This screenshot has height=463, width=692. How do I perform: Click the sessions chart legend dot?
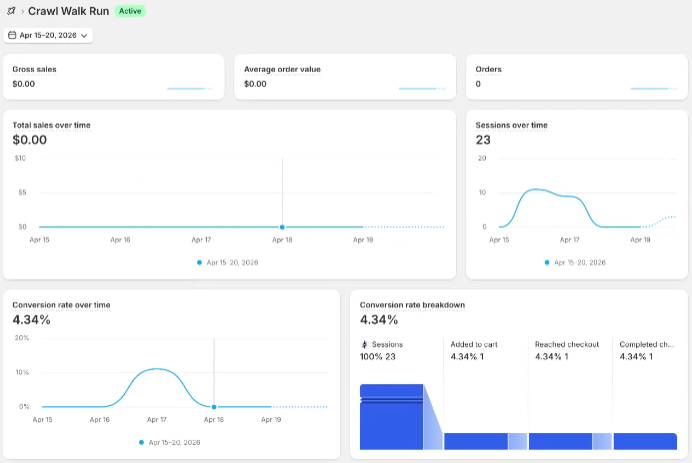point(547,263)
